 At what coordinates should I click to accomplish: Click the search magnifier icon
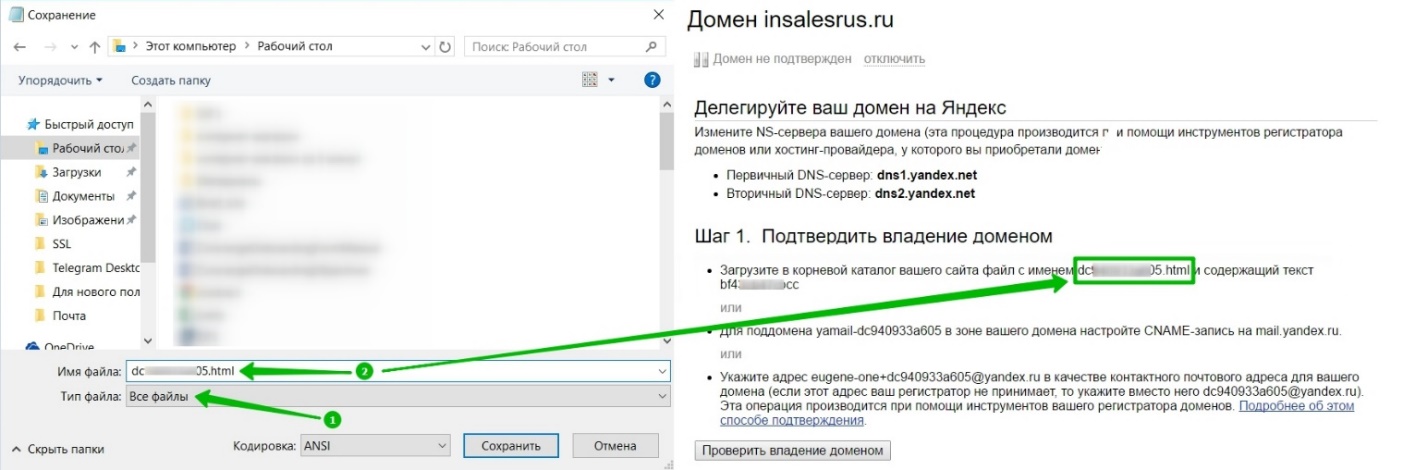point(652,46)
